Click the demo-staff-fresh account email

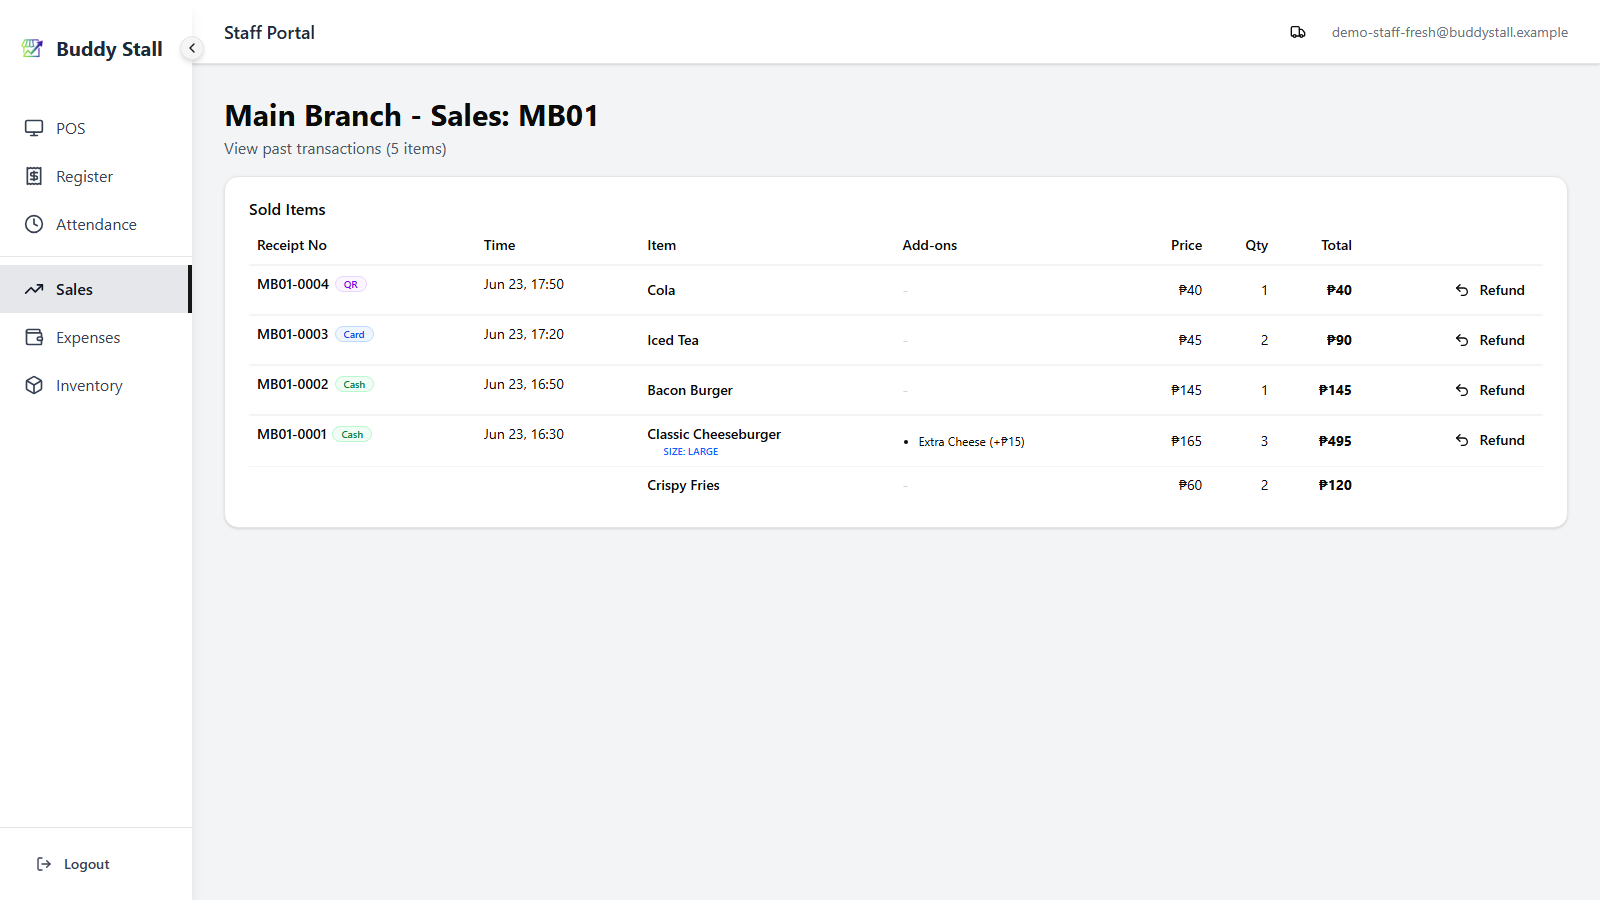(1449, 32)
